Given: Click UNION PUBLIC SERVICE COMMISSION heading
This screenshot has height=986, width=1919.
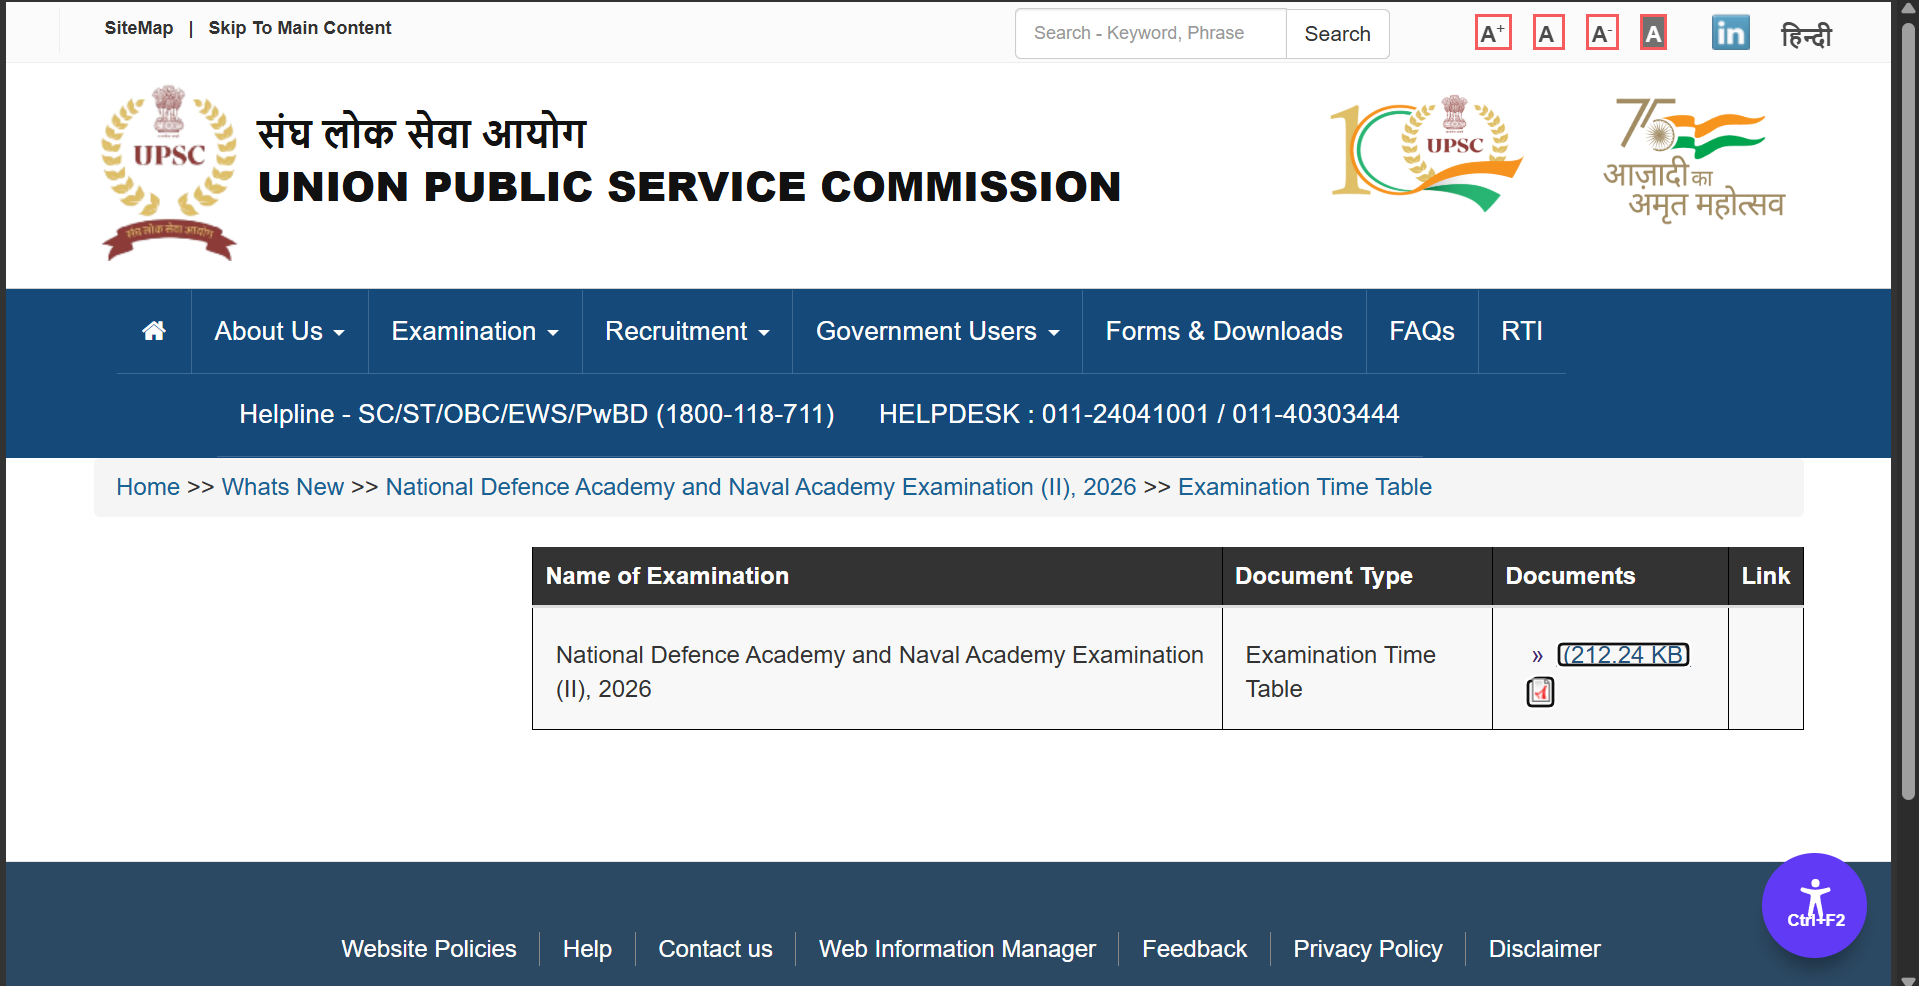Looking at the screenshot, I should click(690, 187).
